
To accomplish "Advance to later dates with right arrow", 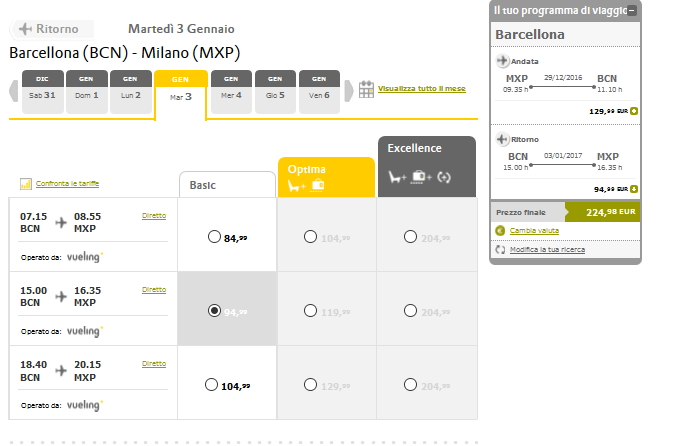I will pos(349,90).
